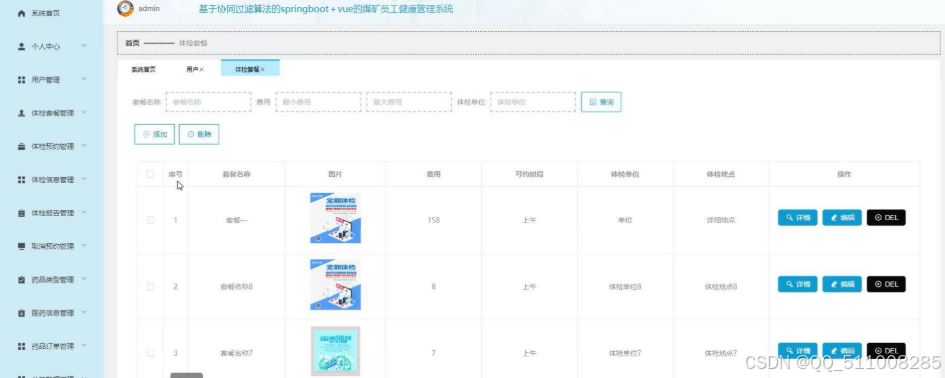Image resolution: width=945 pixels, height=378 pixels.
Task: Click the 添加 add button
Action: click(x=154, y=134)
